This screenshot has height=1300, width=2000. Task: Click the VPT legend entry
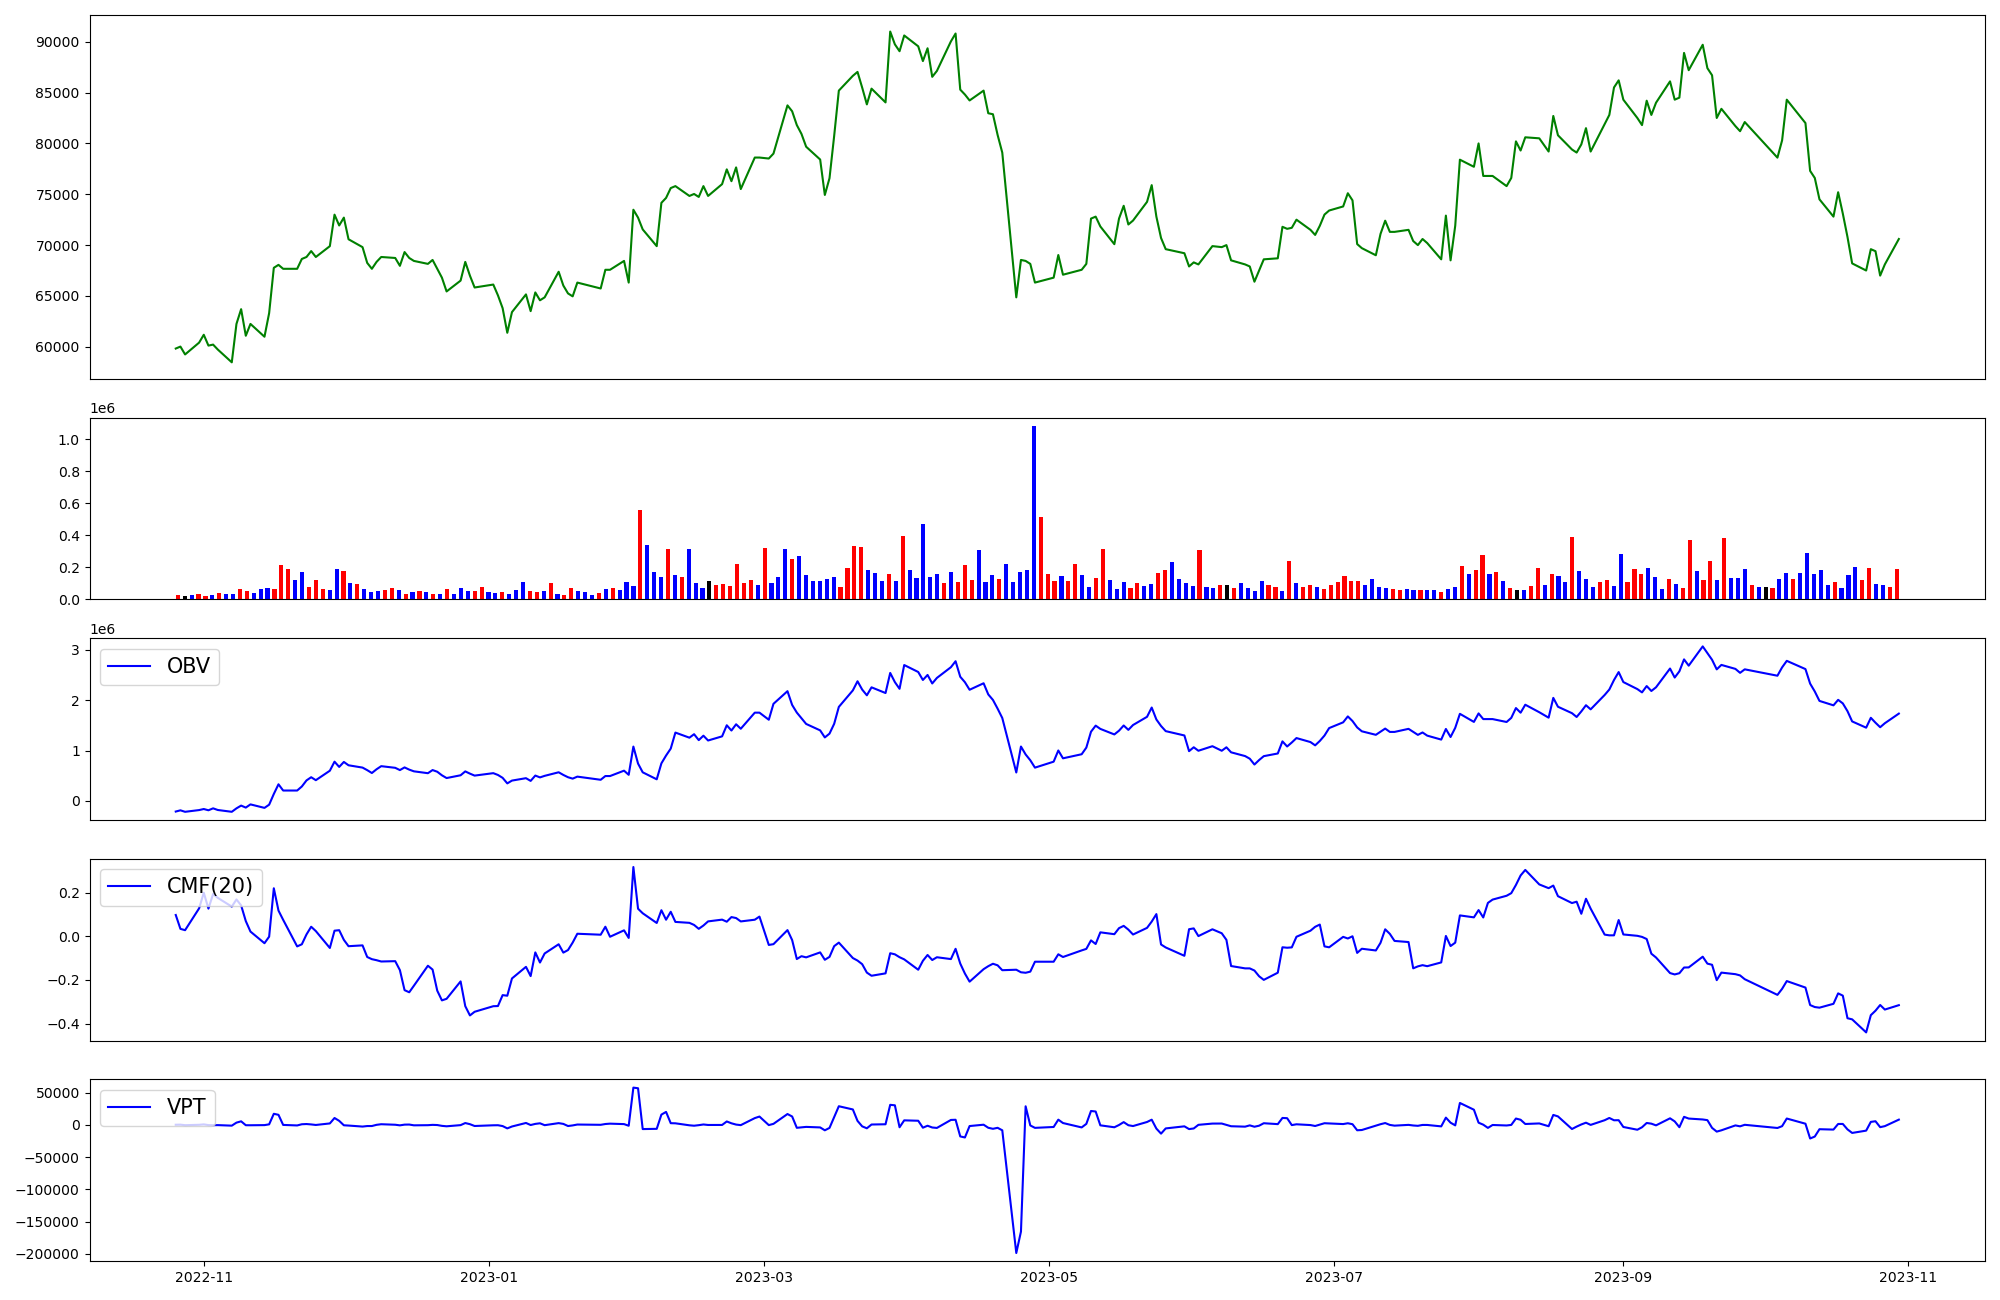pyautogui.click(x=158, y=1107)
